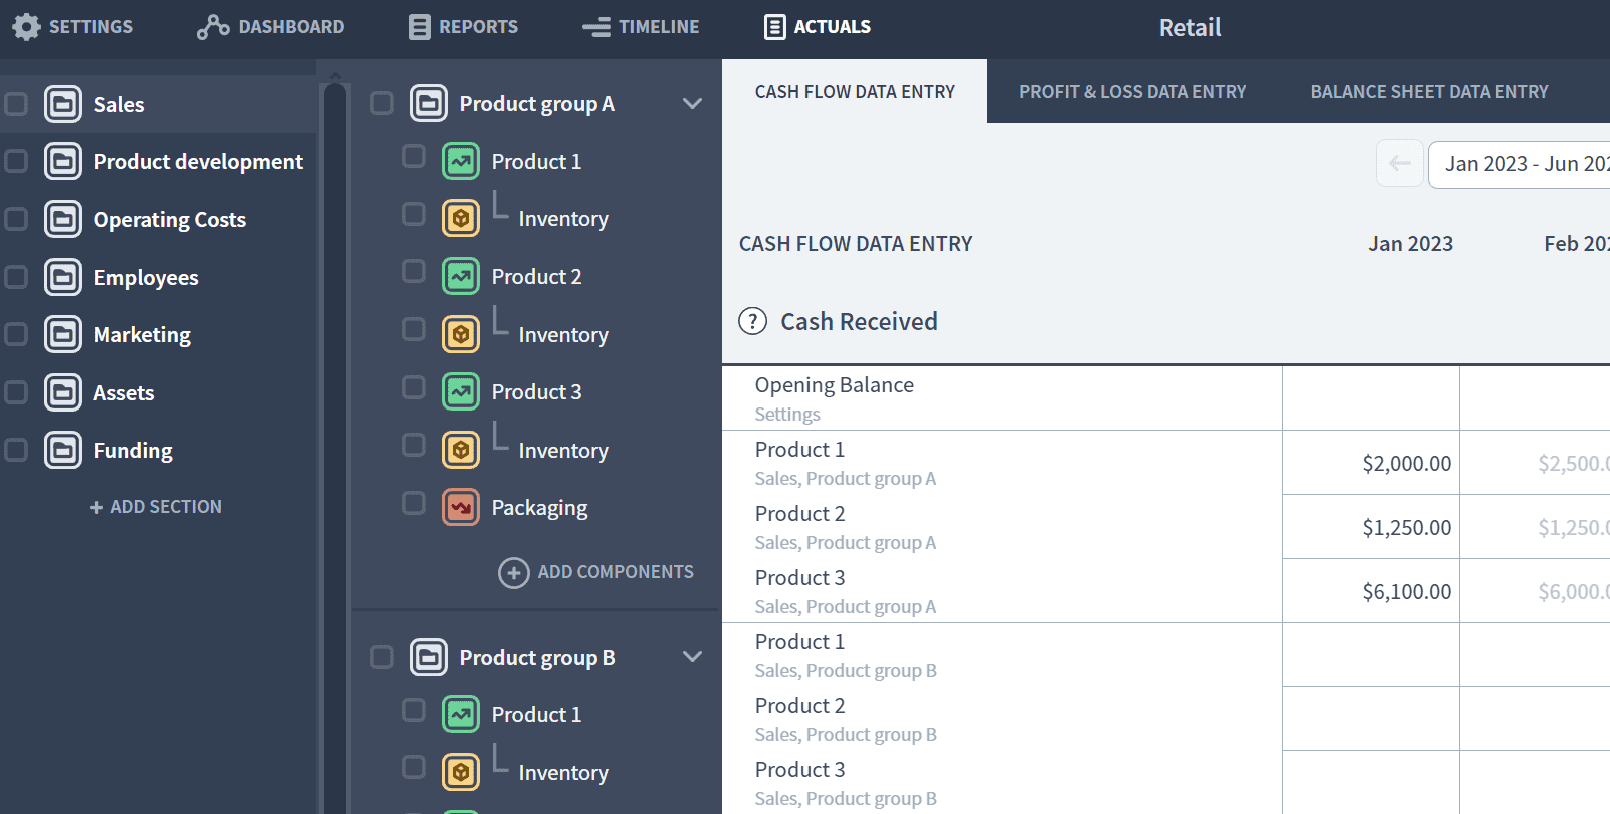The image size is (1610, 814).
Task: Click Inventory icon under Product 3
Action: point(461,450)
